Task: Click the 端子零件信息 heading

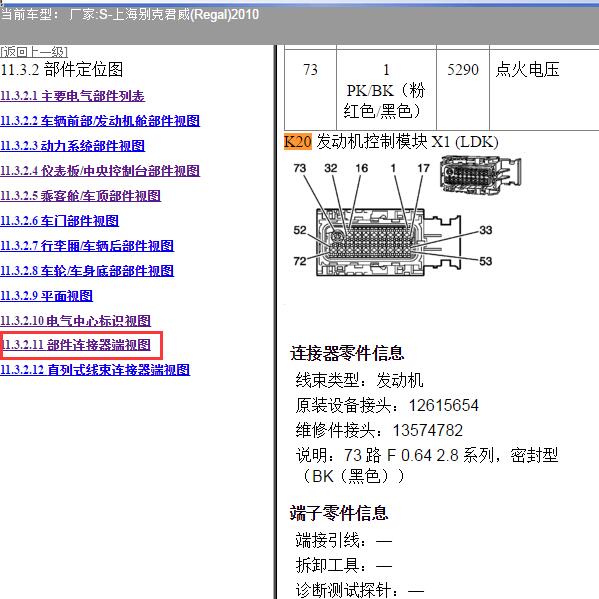Action: tap(339, 513)
